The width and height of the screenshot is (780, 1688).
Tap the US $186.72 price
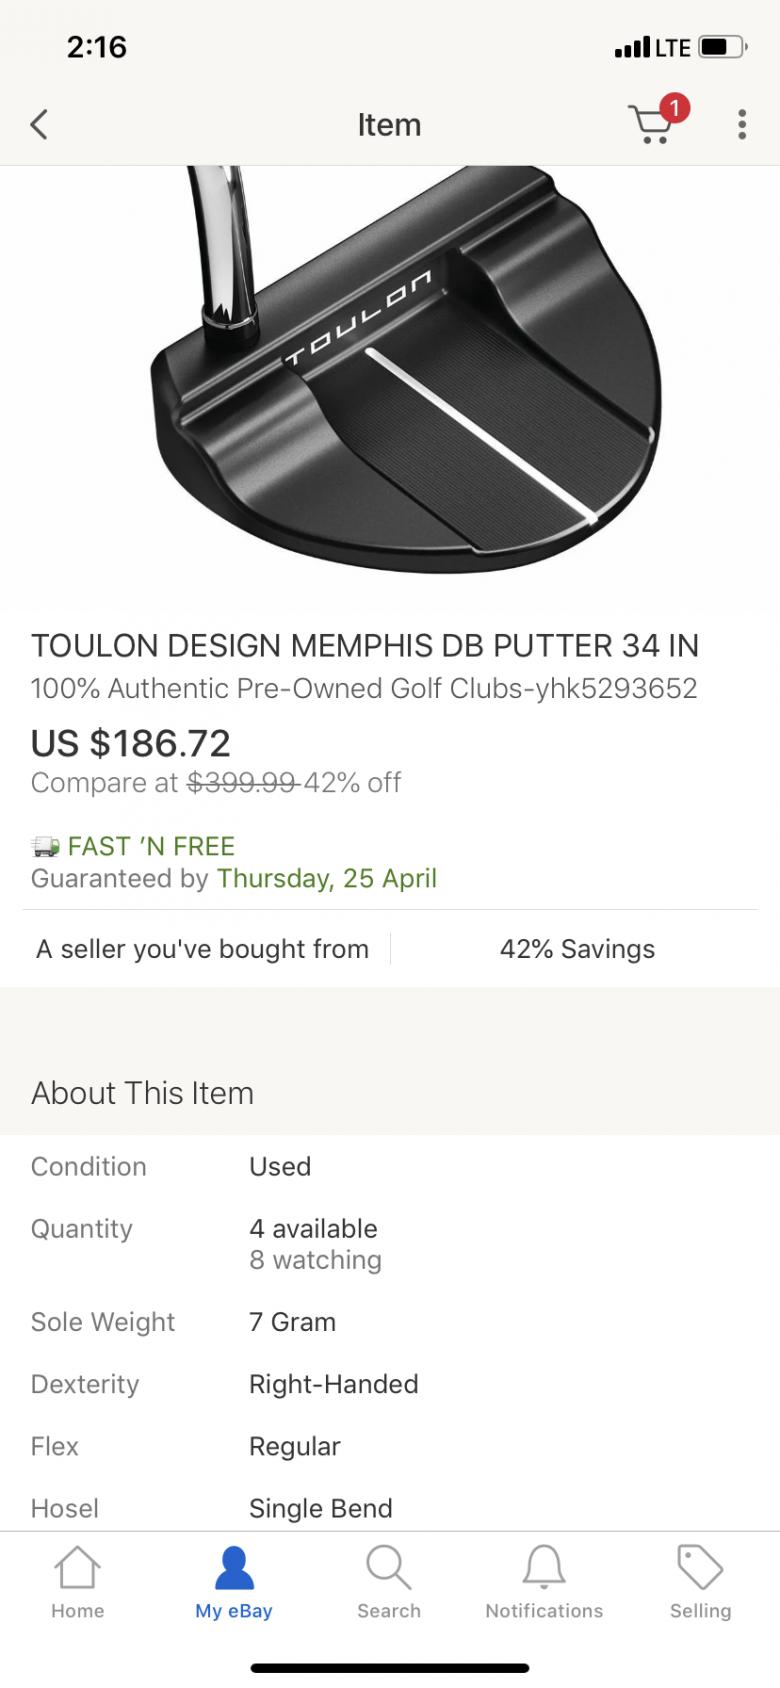pos(131,743)
